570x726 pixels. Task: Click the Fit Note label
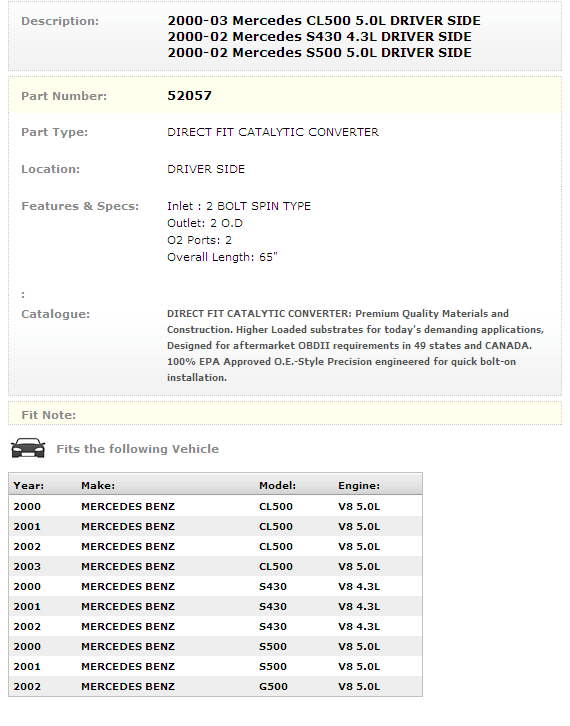49,415
